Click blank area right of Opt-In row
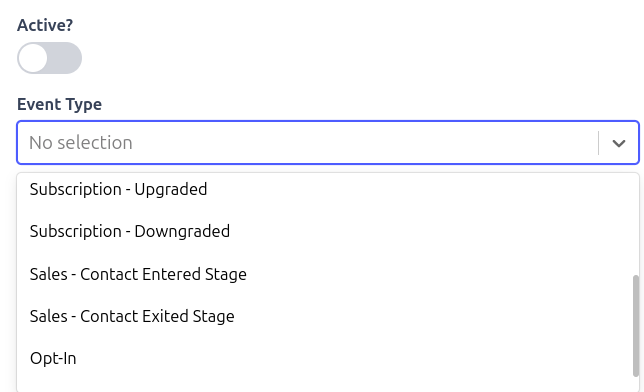The width and height of the screenshot is (644, 392). [353, 358]
